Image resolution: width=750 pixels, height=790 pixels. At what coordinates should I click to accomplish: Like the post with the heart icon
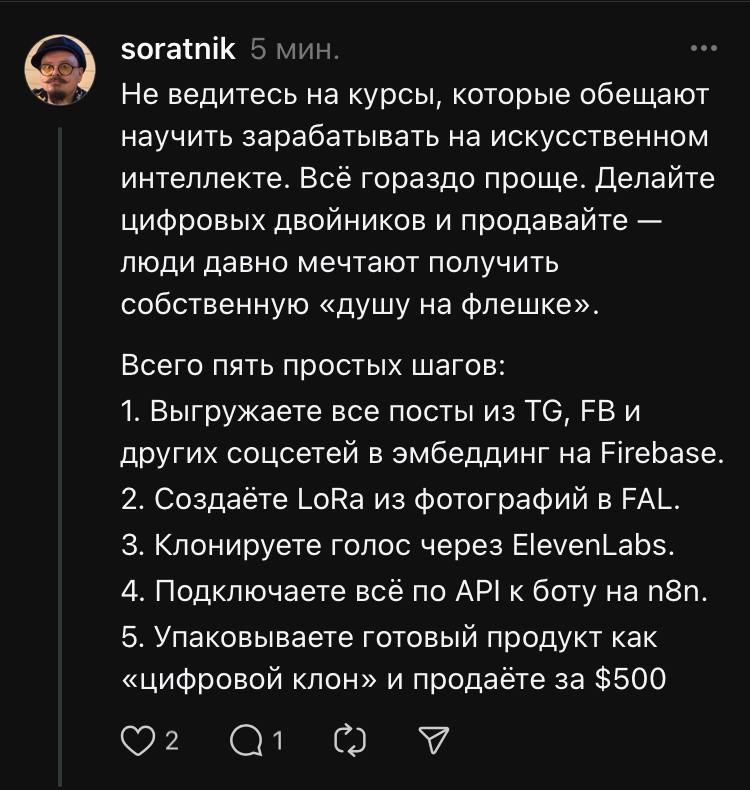[133, 740]
